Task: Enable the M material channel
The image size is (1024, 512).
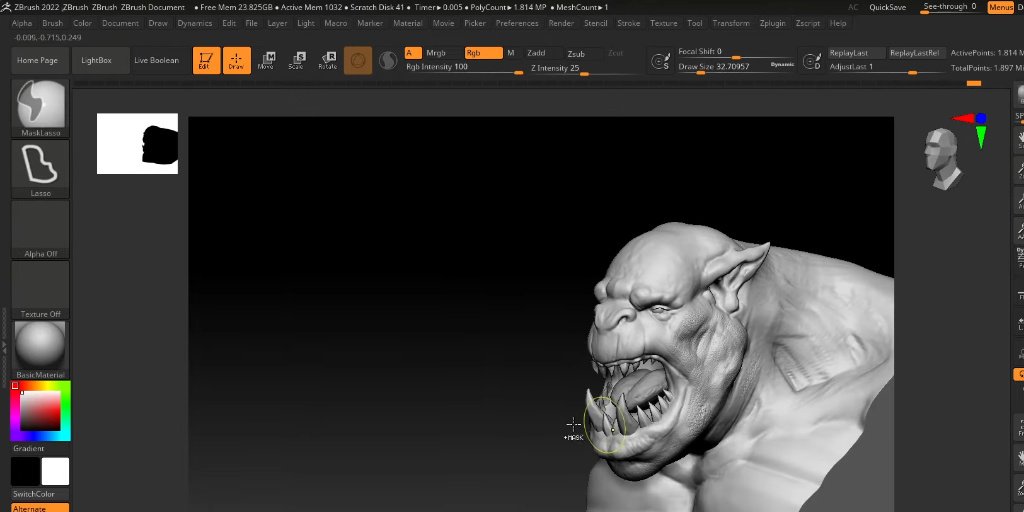Action: click(511, 53)
